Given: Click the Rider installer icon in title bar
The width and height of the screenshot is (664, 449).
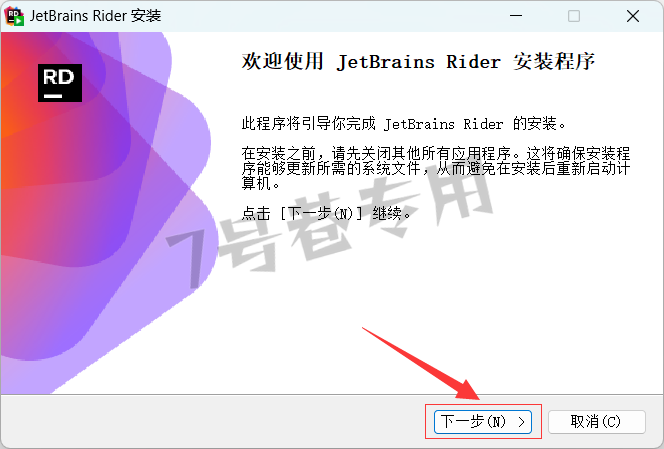Looking at the screenshot, I should point(14,16).
